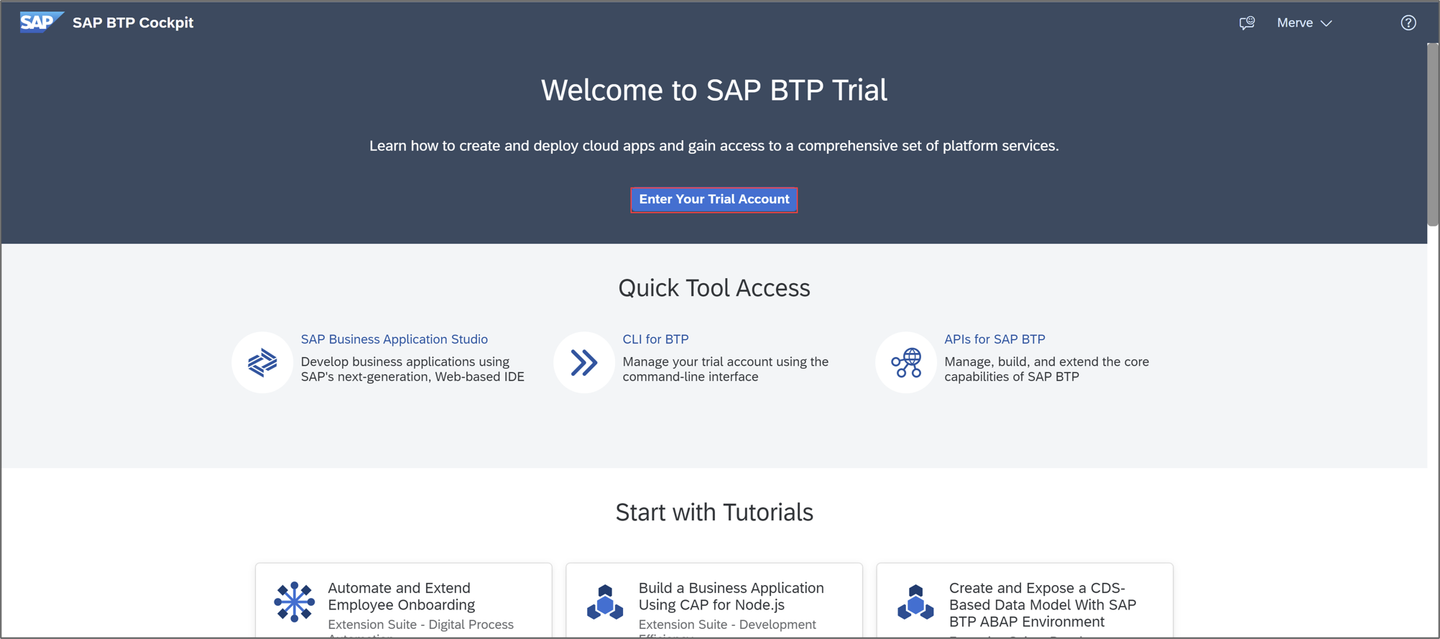Image resolution: width=1440 pixels, height=639 pixels.
Task: Click the CLI for BTP double-arrow icon
Action: pyautogui.click(x=584, y=362)
